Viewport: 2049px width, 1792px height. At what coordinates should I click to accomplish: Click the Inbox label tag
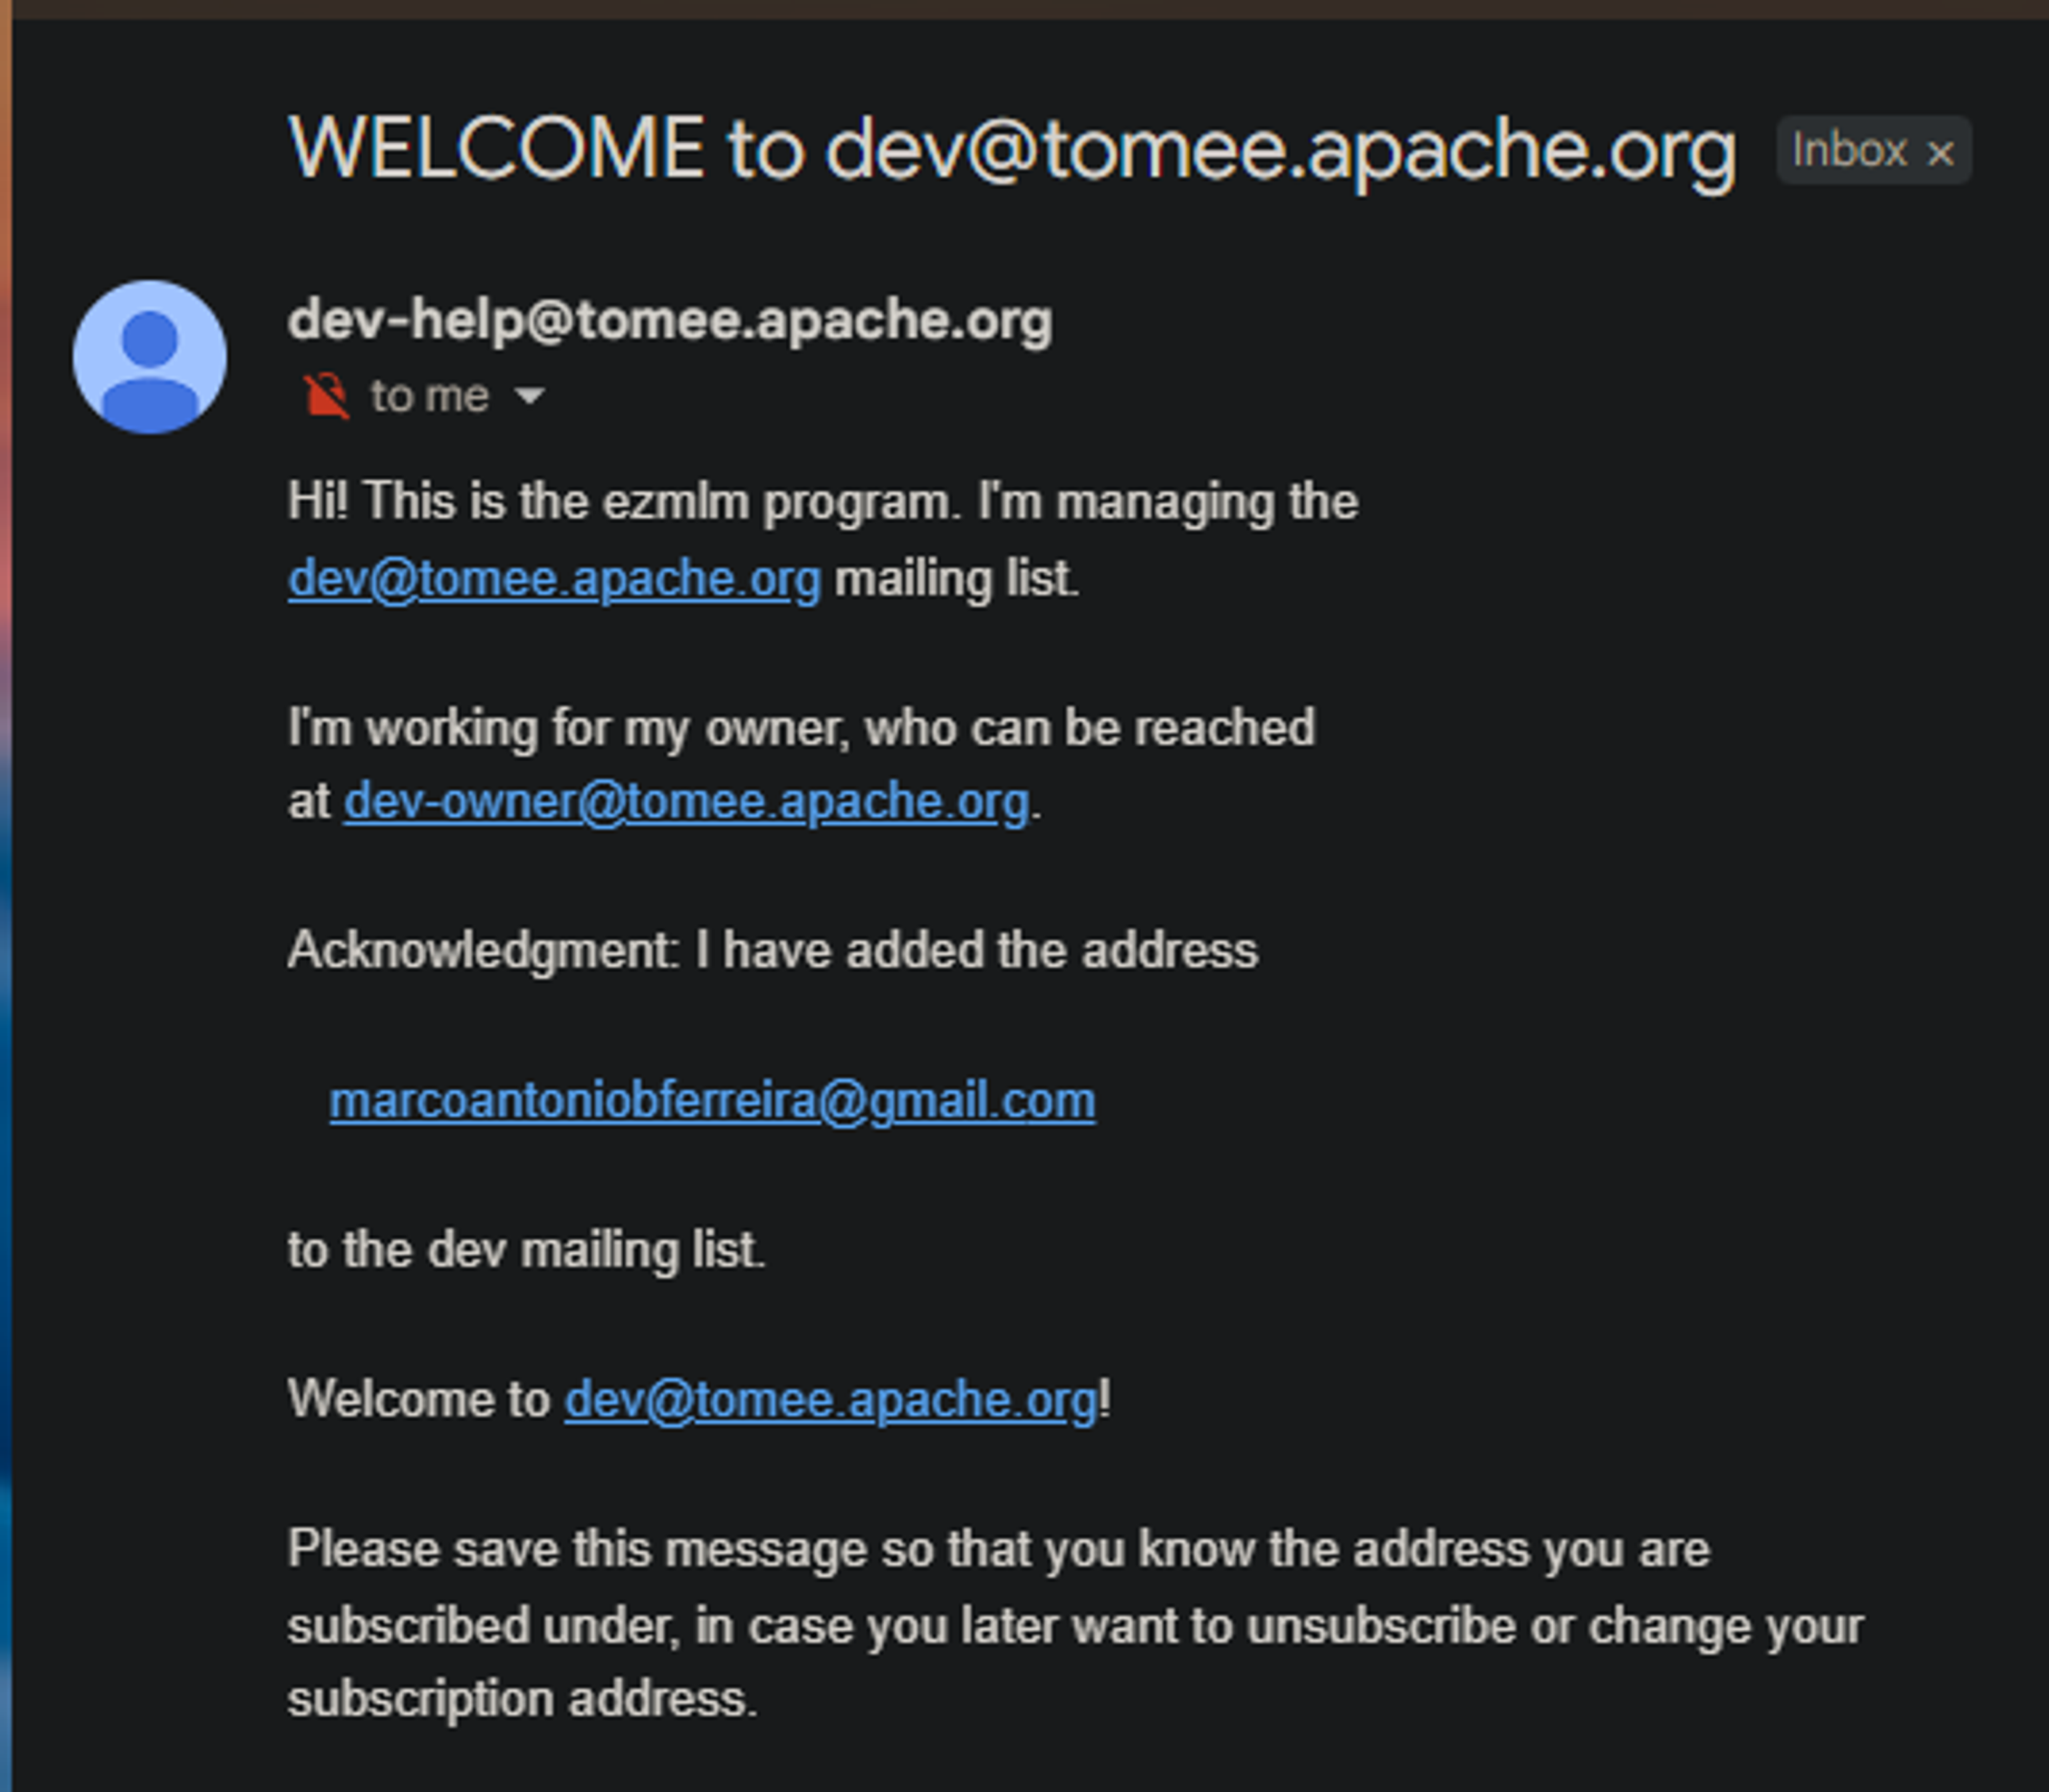coord(1849,151)
